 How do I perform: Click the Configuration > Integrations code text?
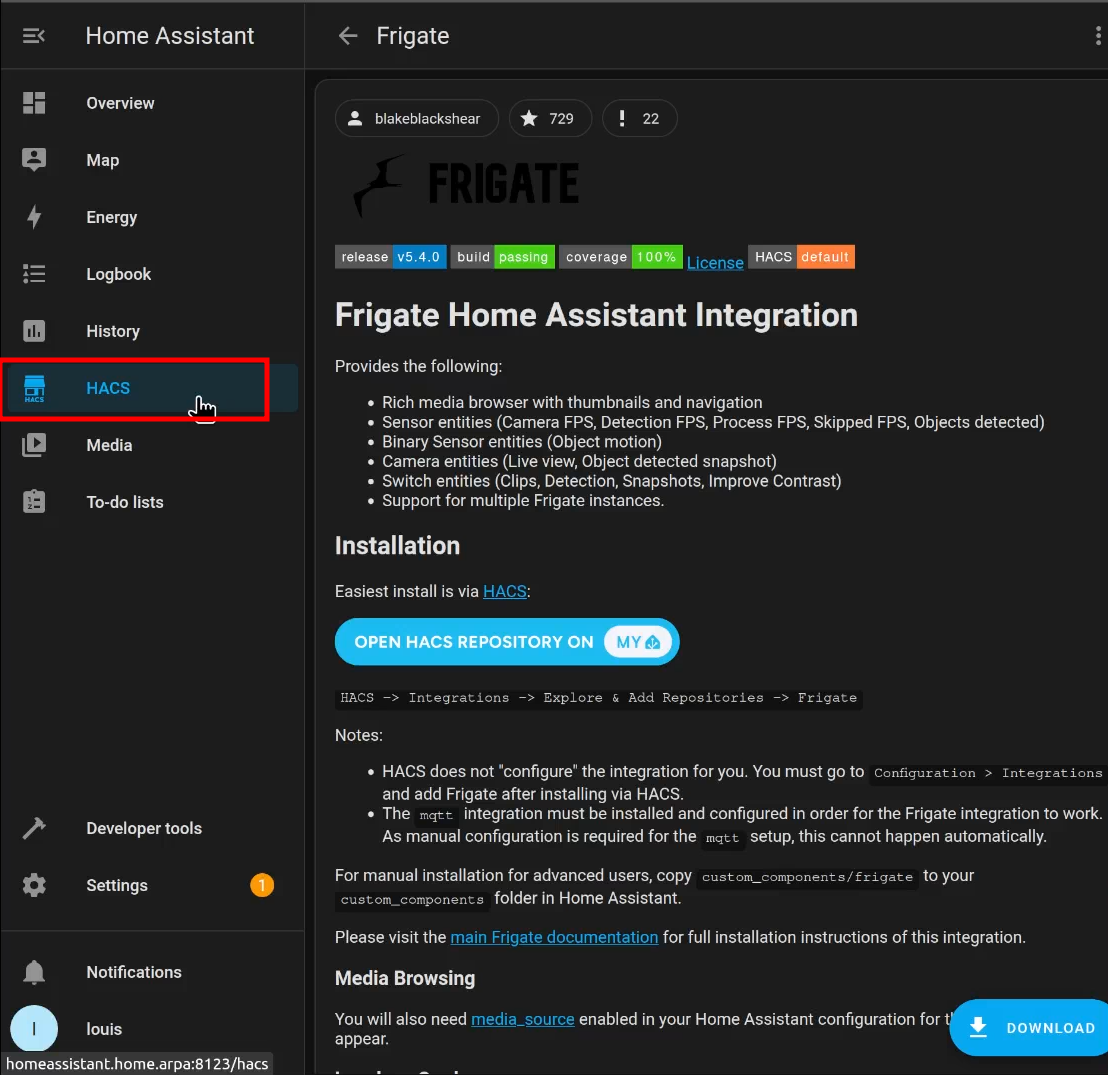(x=988, y=773)
